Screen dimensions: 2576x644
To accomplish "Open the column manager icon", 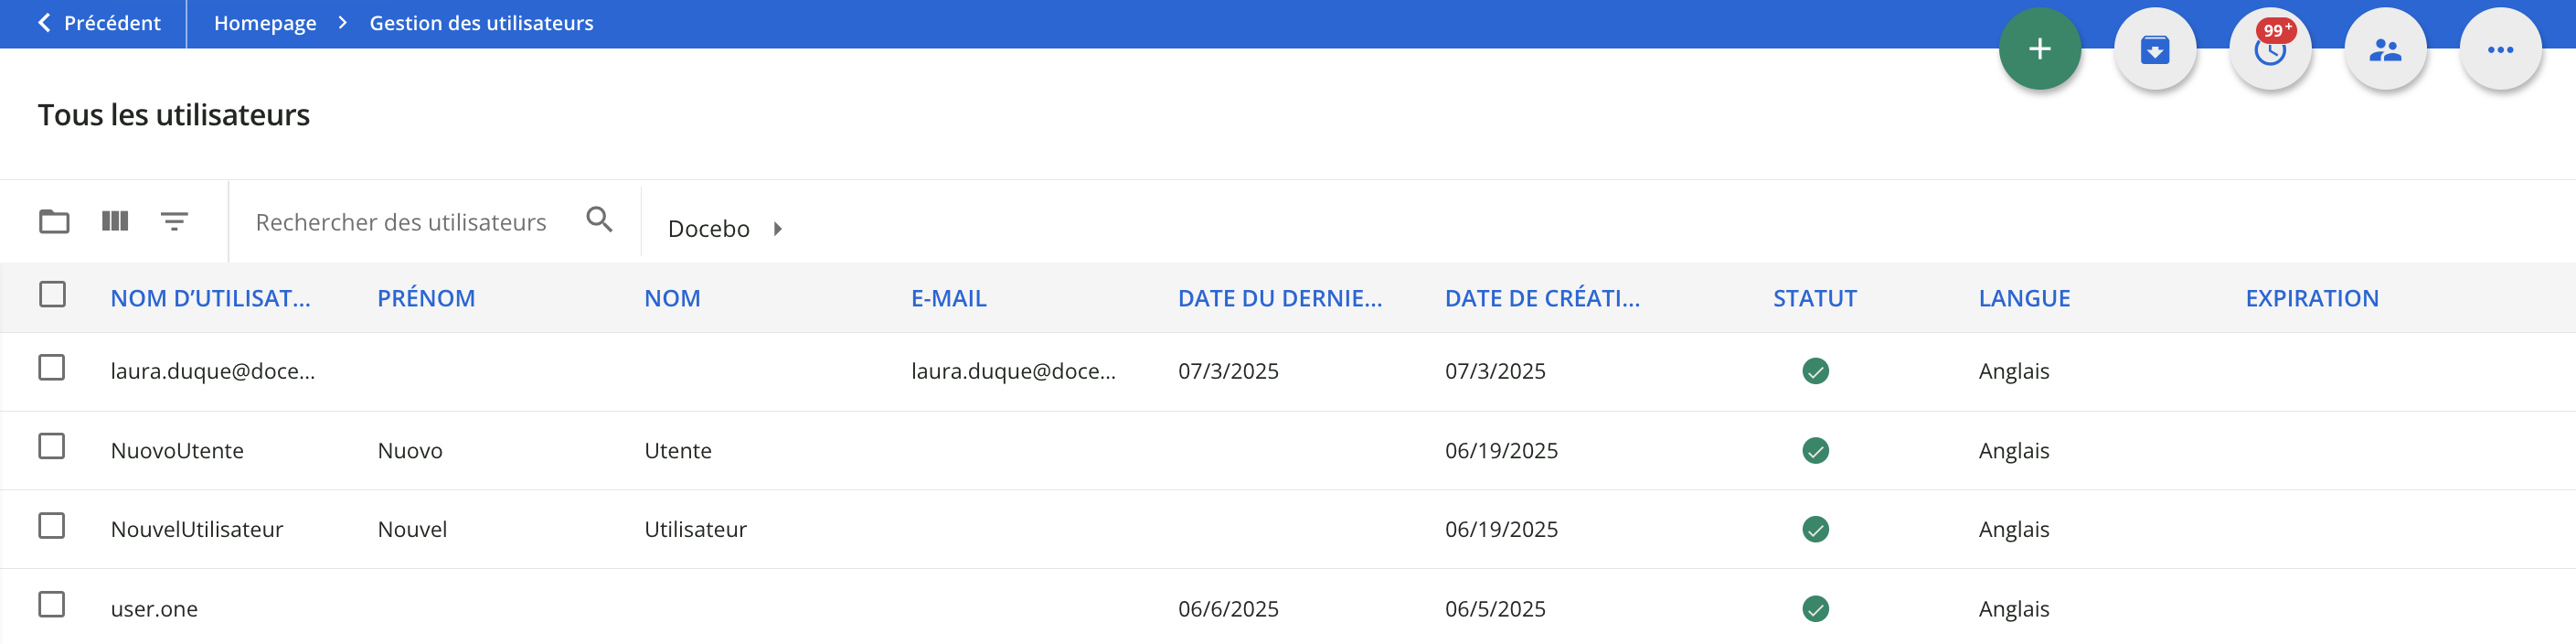I will pos(114,221).
